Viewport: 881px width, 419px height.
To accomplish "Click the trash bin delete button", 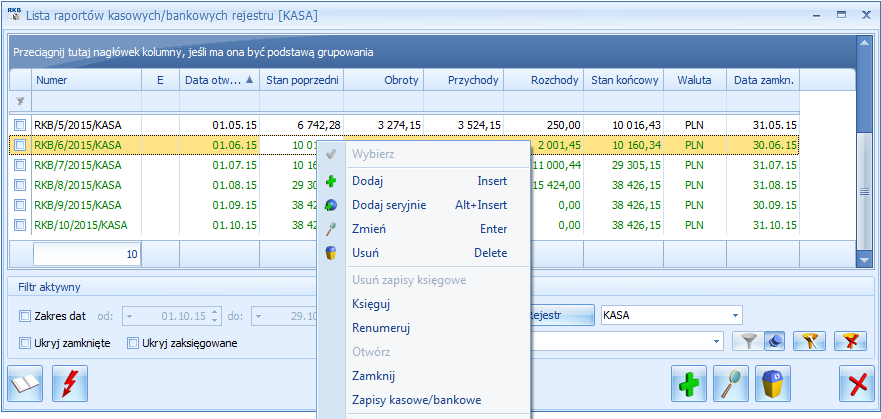I will coord(774,384).
